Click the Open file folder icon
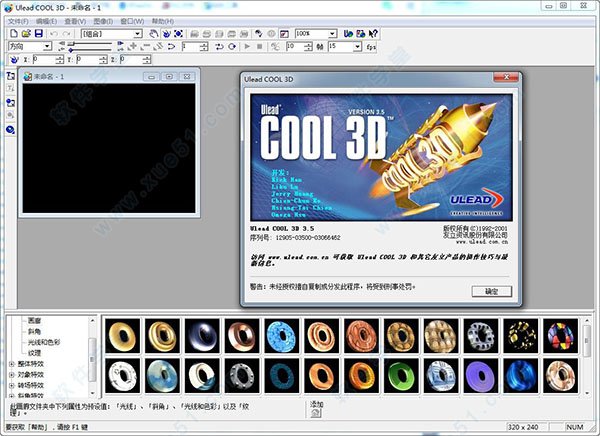This screenshot has width=600, height=436. [x=26, y=34]
